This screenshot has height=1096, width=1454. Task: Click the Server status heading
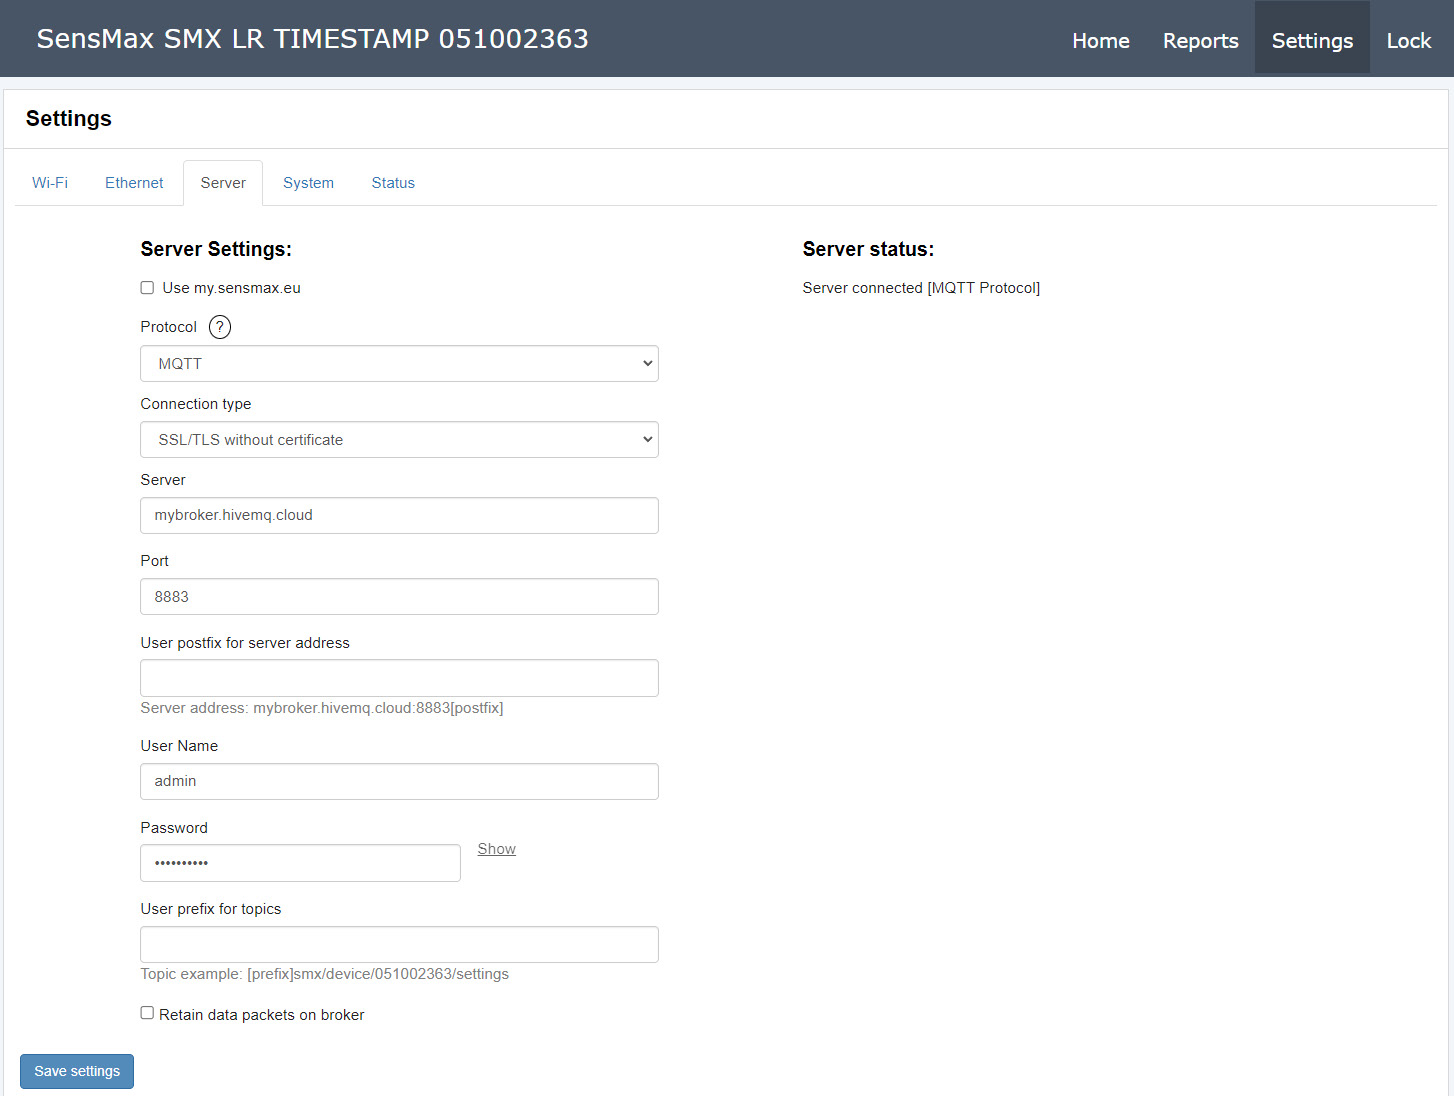(868, 249)
